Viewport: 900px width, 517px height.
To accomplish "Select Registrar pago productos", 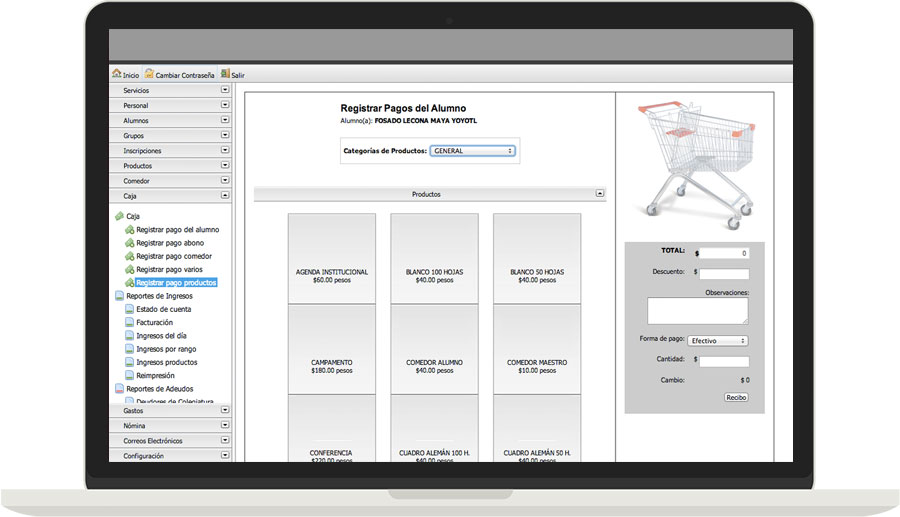I will point(176,282).
